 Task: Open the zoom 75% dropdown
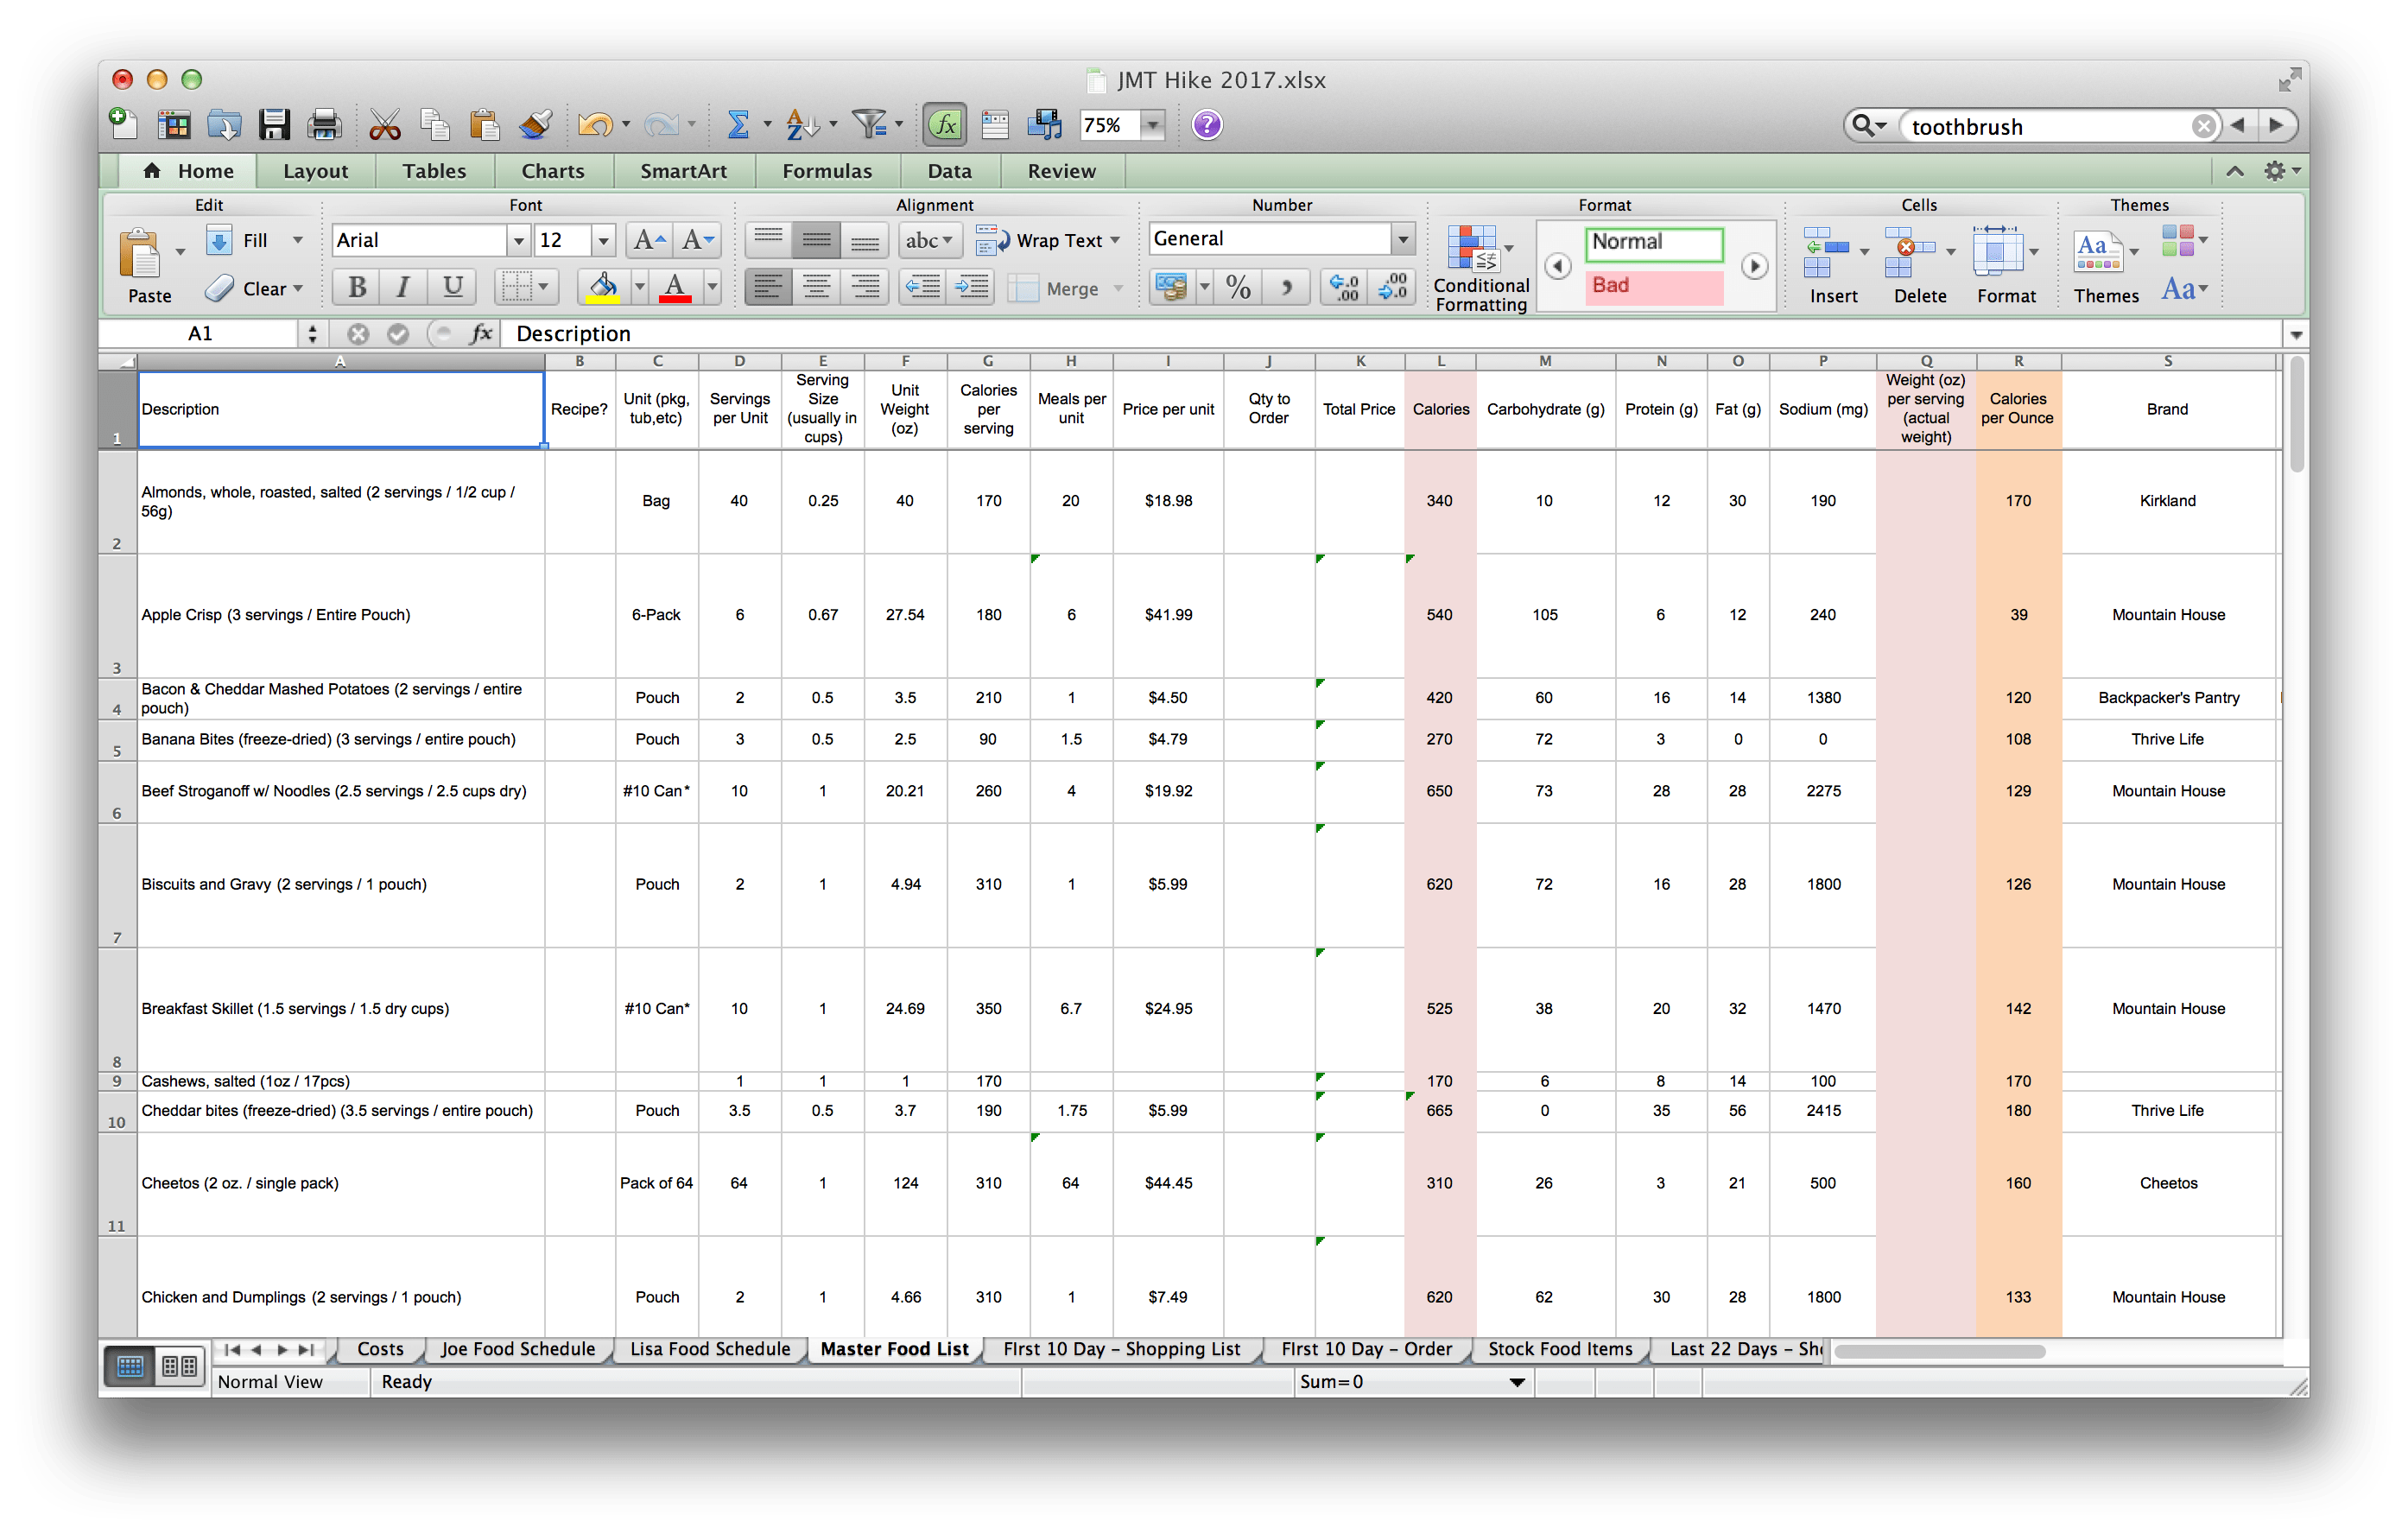pos(1153,125)
